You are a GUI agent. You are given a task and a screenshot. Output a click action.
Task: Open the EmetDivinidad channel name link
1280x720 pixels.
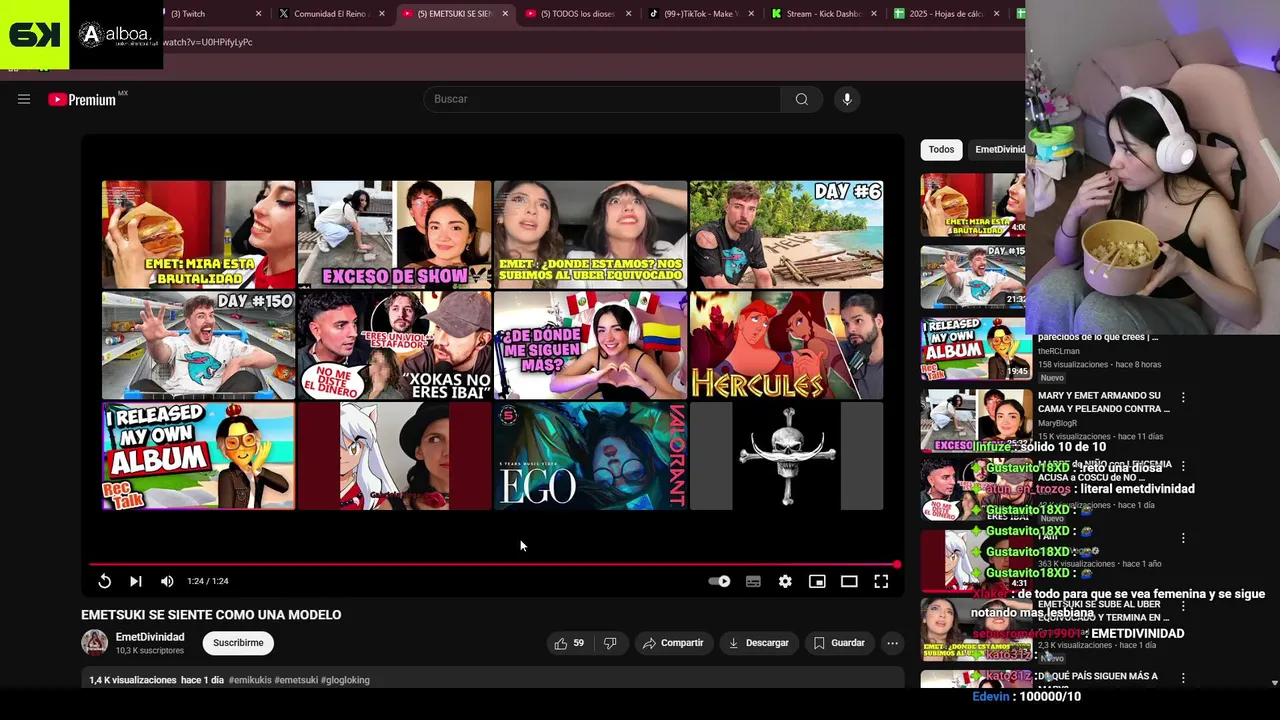[x=150, y=637]
